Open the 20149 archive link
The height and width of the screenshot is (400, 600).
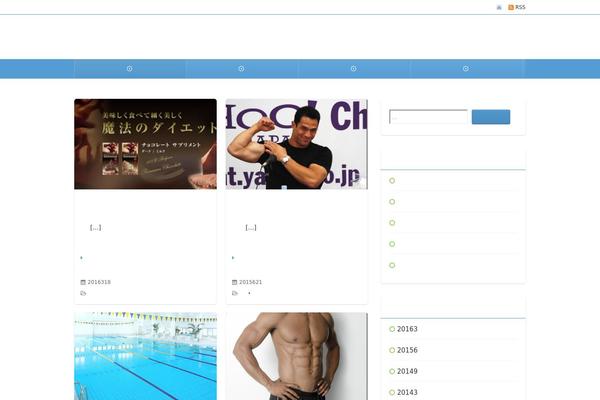pos(407,371)
